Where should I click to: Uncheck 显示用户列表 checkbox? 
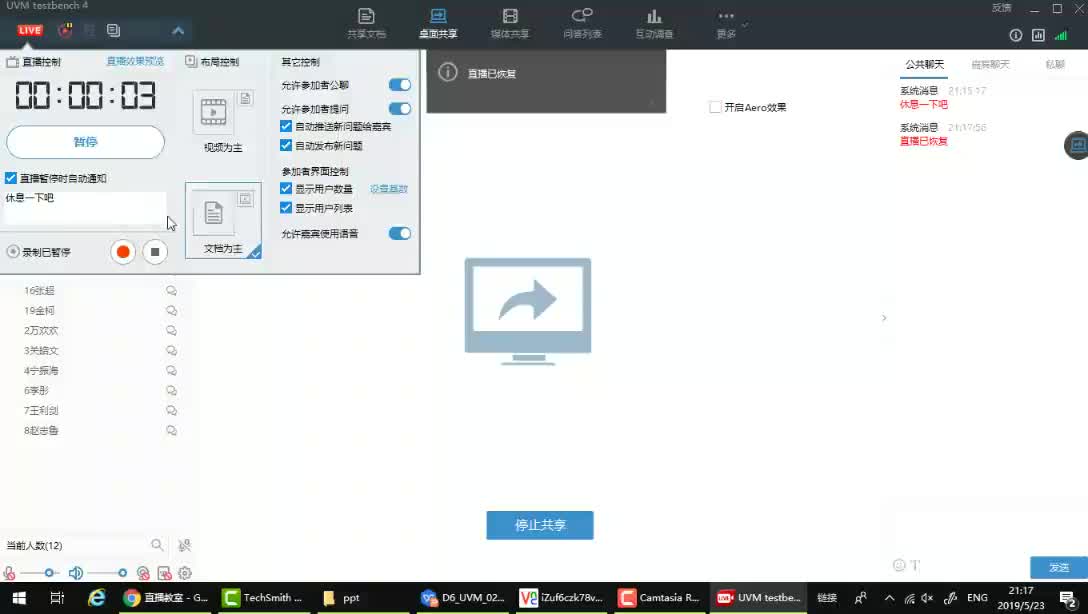286,208
